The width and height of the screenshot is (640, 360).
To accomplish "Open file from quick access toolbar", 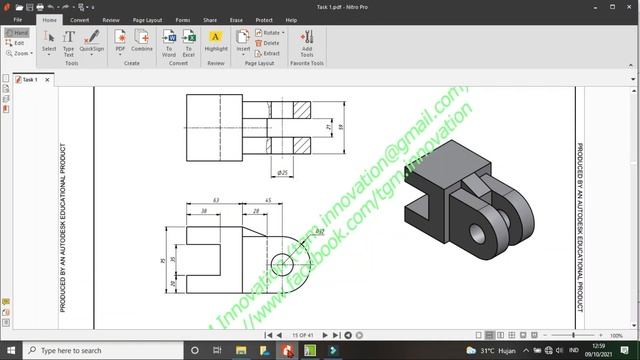I will (x=19, y=7).
